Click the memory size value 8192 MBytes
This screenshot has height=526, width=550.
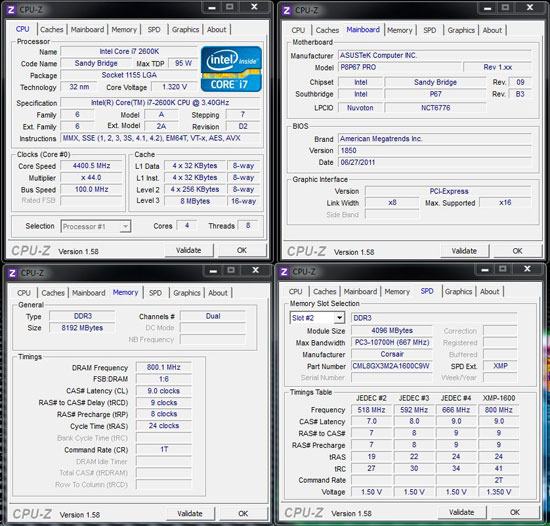pyautogui.click(x=82, y=328)
